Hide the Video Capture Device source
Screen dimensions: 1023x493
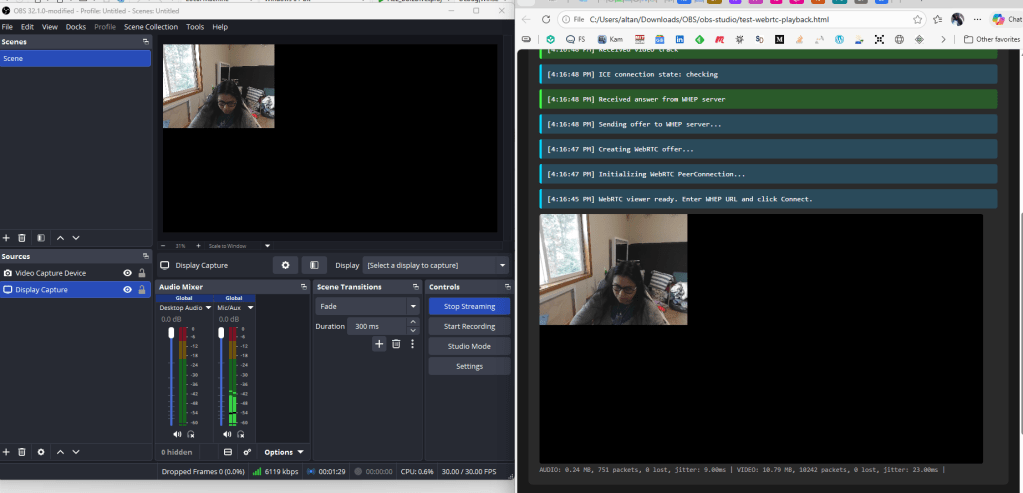coord(127,273)
